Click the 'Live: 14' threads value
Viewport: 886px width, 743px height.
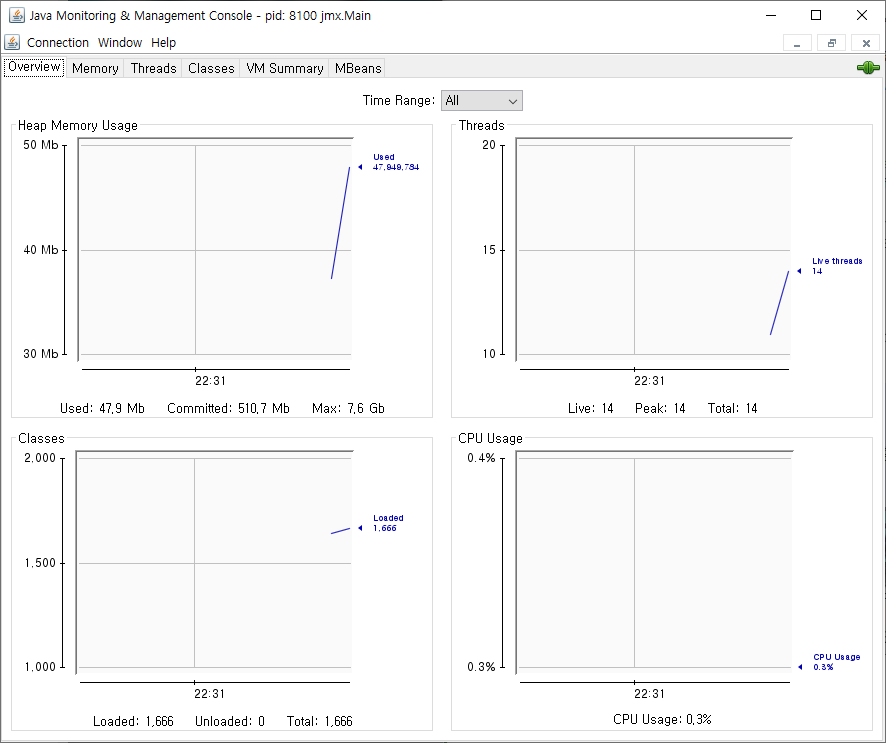[590, 409]
